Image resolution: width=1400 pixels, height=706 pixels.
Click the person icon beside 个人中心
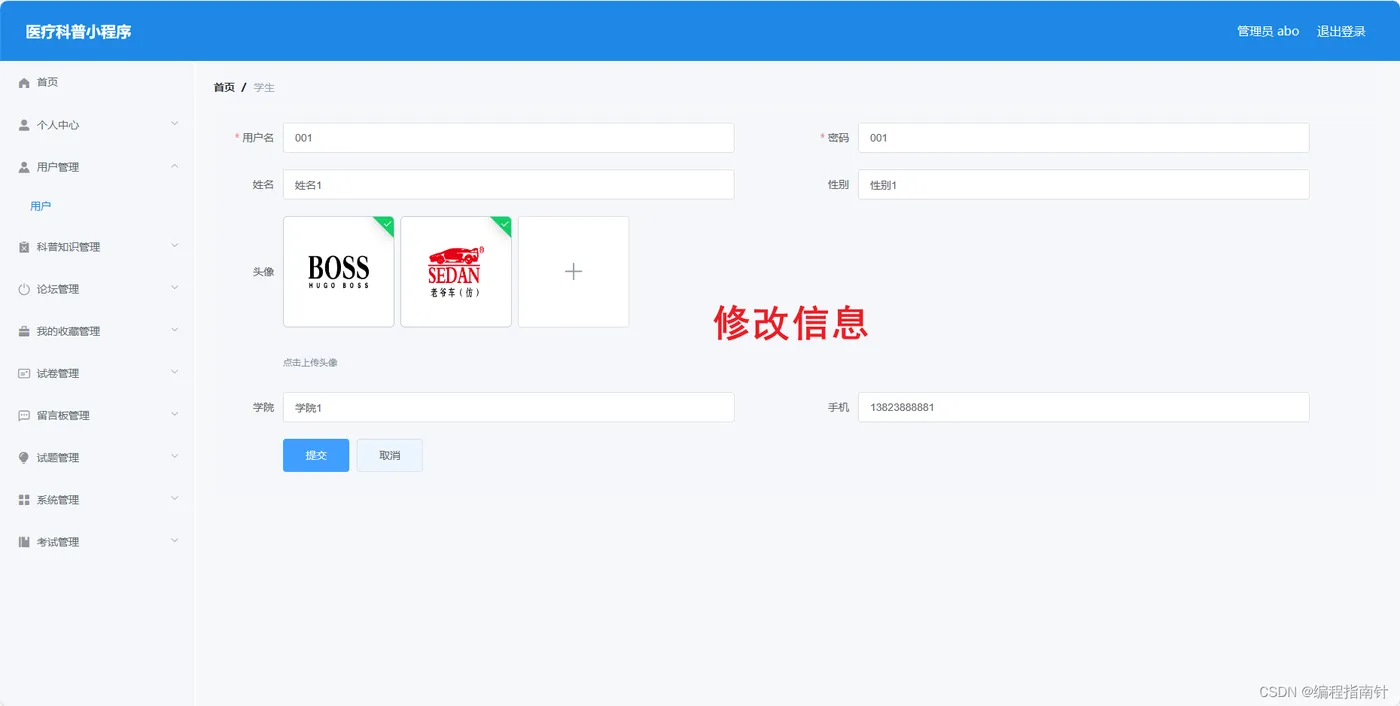24,125
